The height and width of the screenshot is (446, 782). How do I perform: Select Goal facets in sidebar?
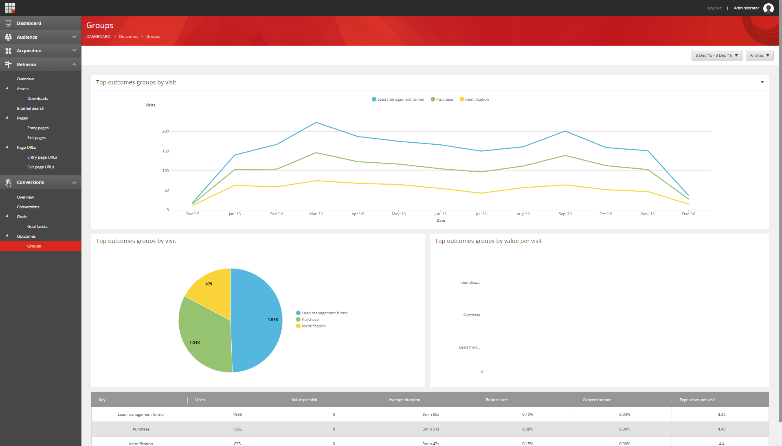click(x=37, y=226)
